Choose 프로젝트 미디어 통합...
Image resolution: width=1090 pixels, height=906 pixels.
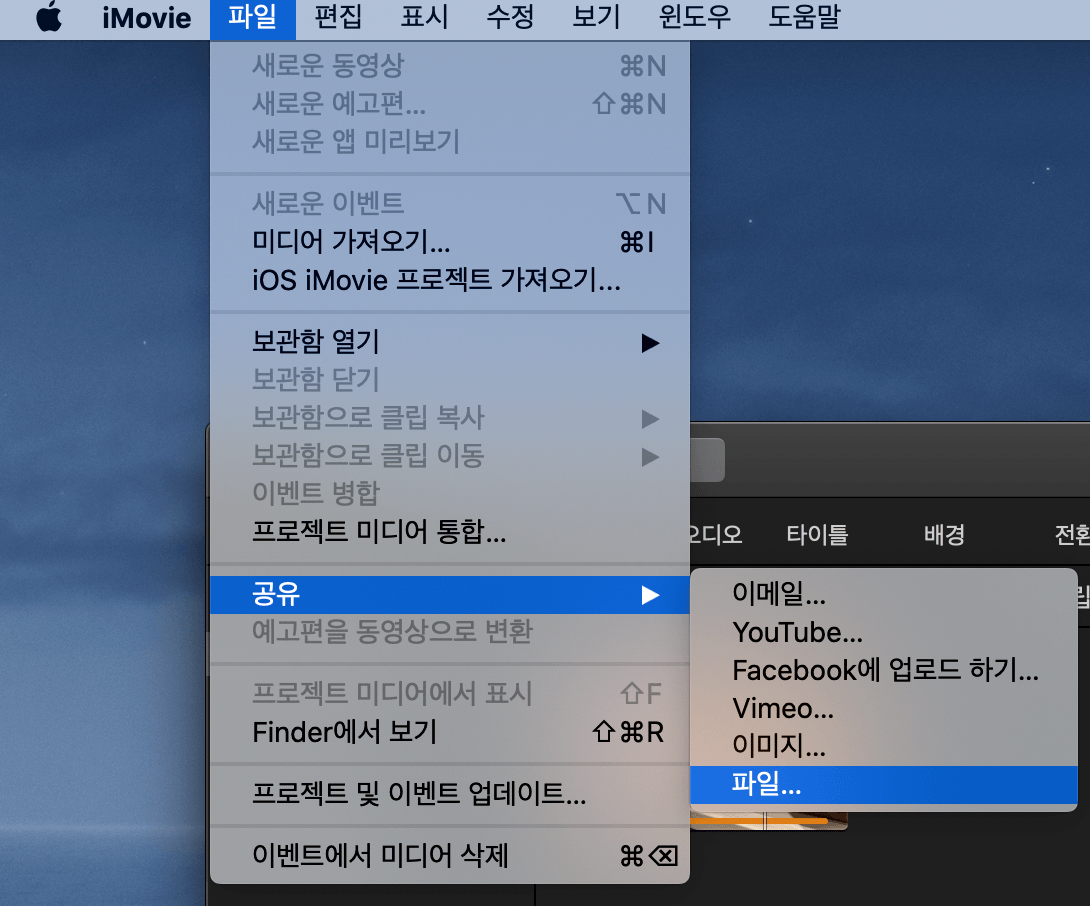tap(450, 532)
